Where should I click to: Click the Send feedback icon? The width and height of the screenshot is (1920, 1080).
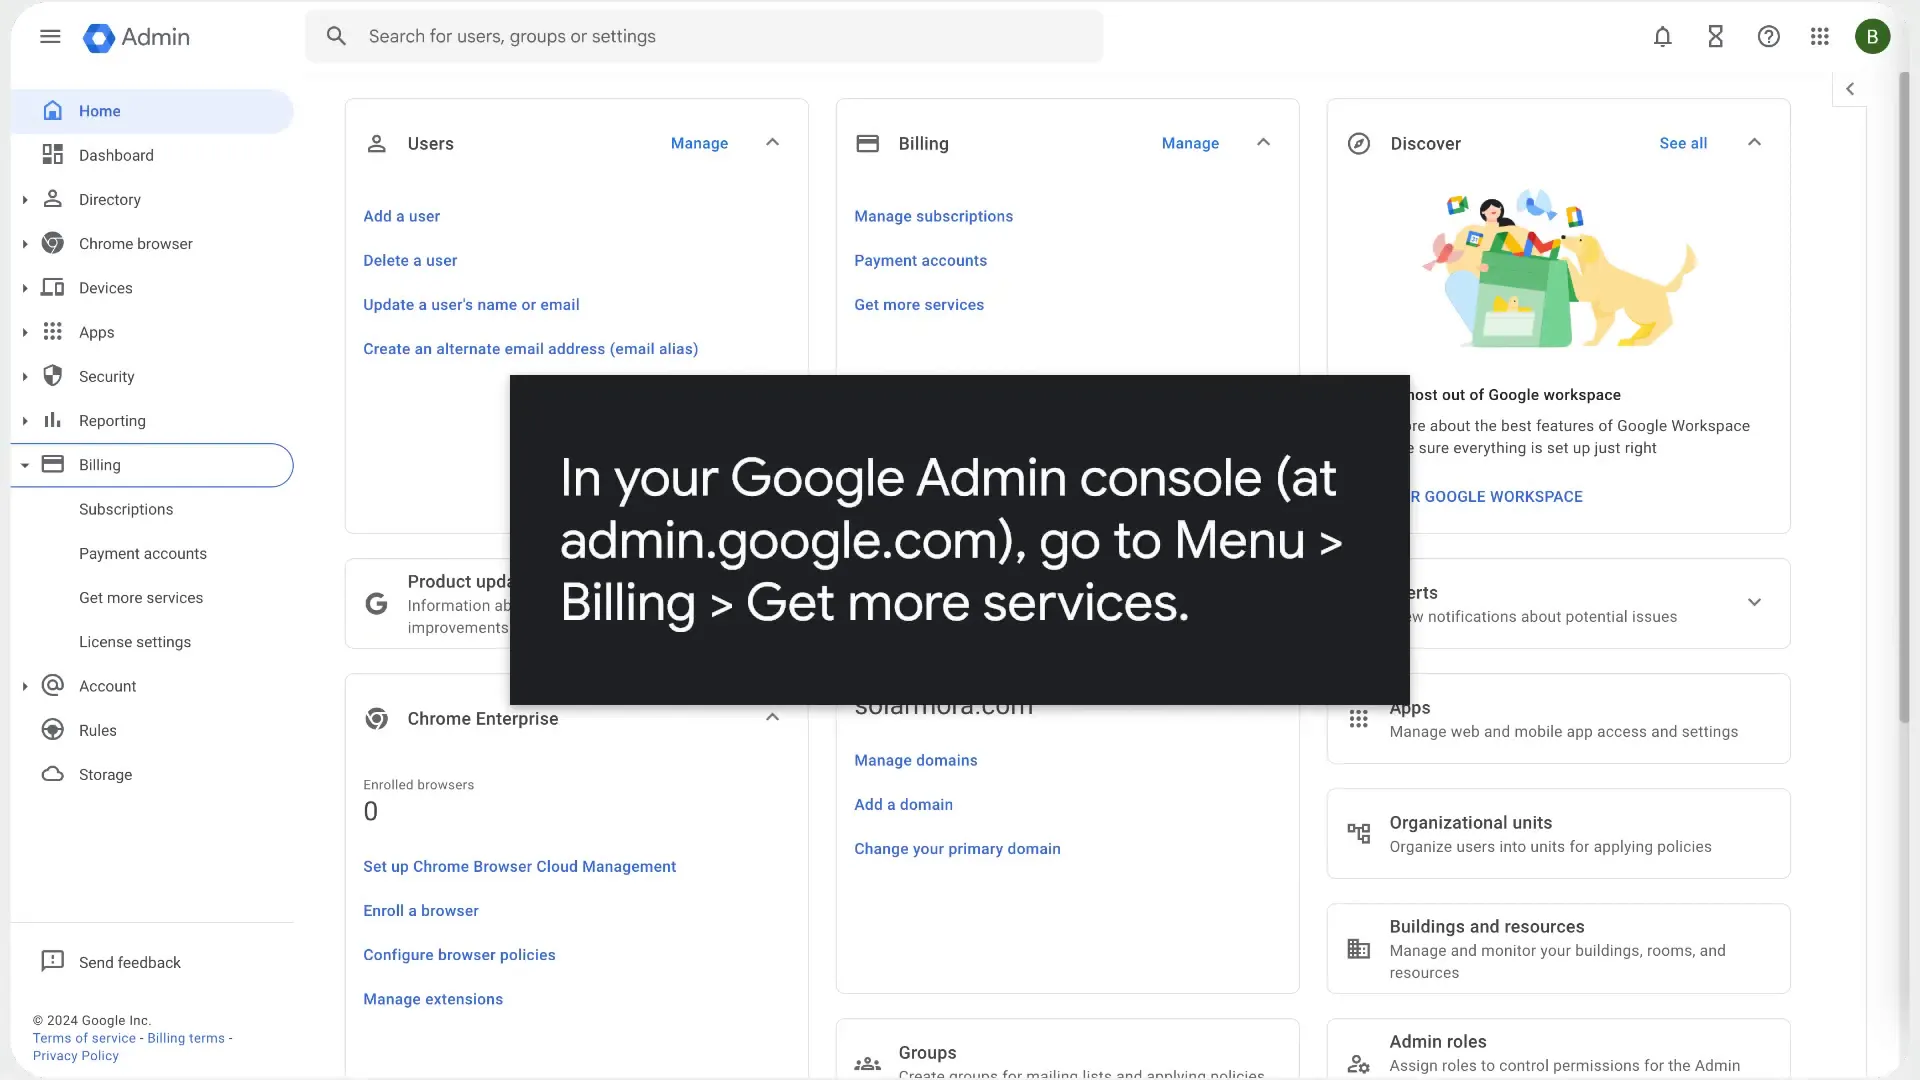tap(52, 962)
